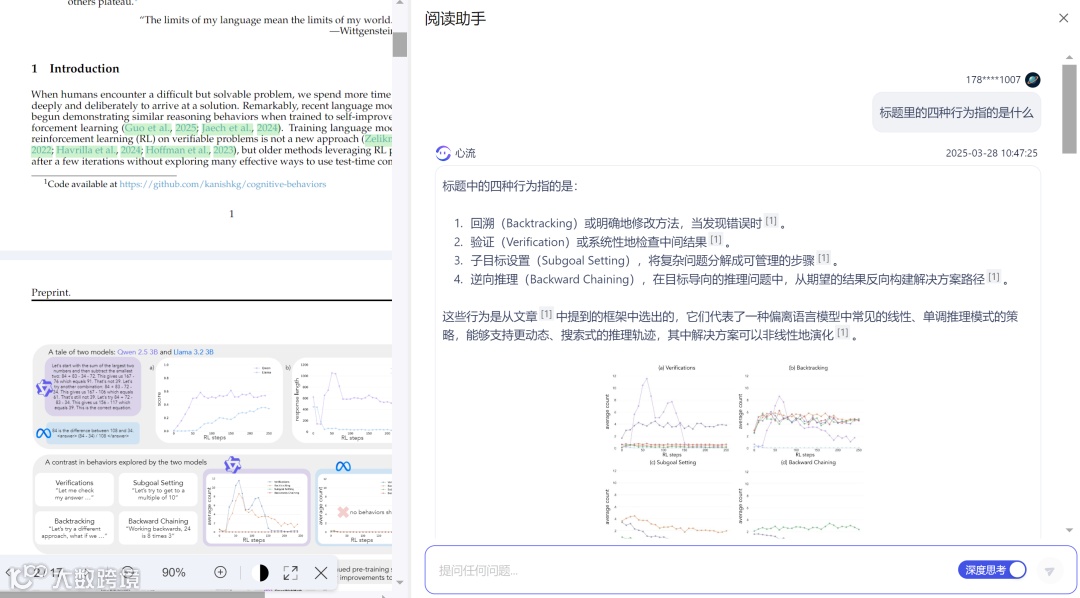Open the github.com/kanishkg/cognitive-behaviors link
The height and width of the screenshot is (598, 1080).
point(222,184)
